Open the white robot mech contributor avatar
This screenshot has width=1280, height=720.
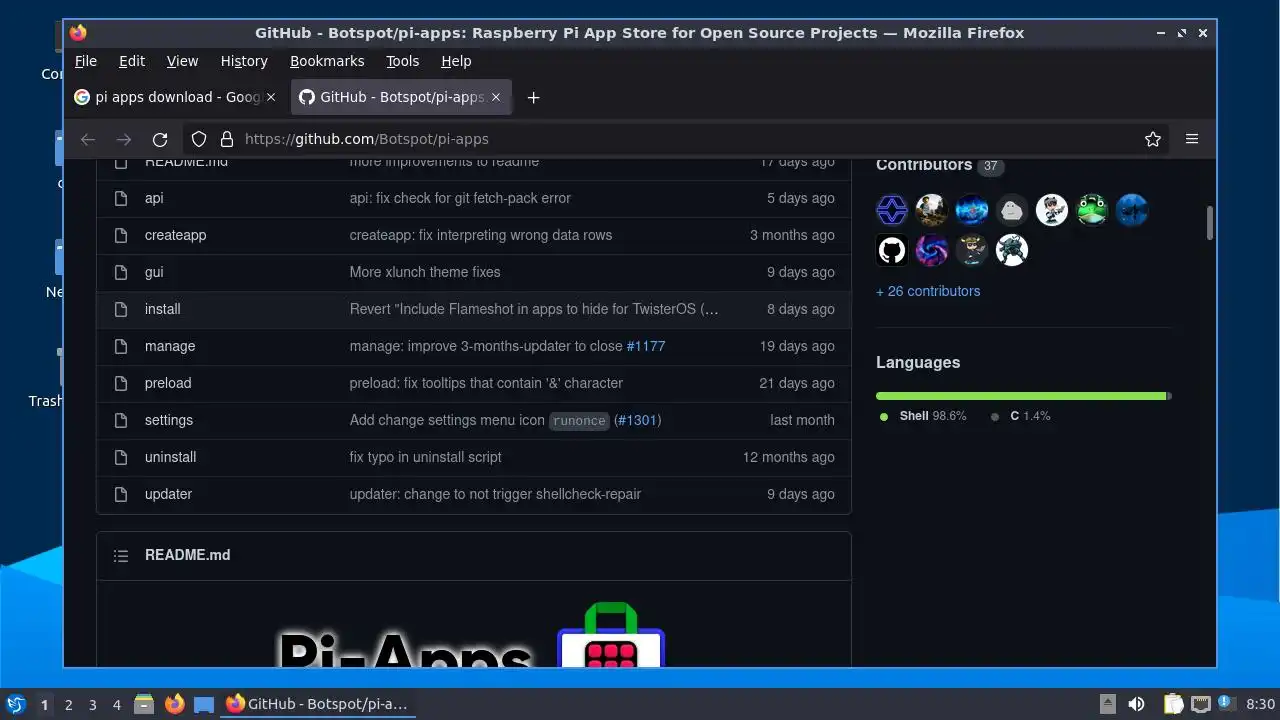coord(1012,250)
